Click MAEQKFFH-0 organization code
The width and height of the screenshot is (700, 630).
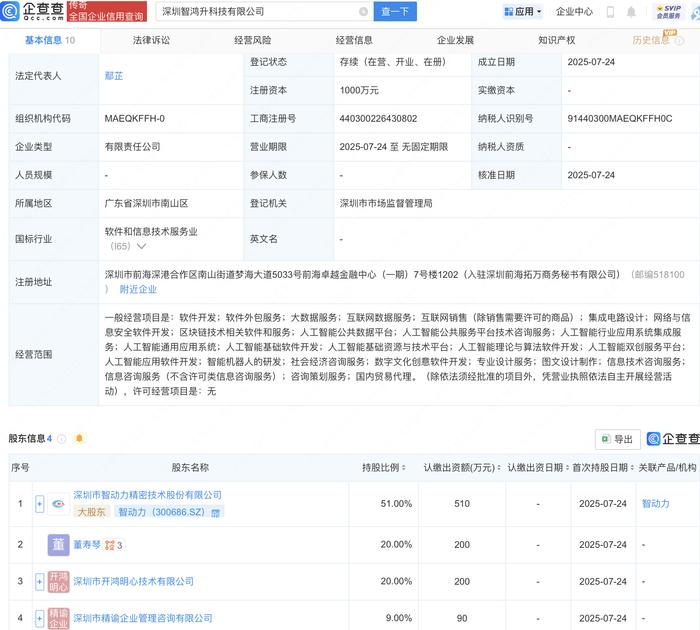point(134,118)
